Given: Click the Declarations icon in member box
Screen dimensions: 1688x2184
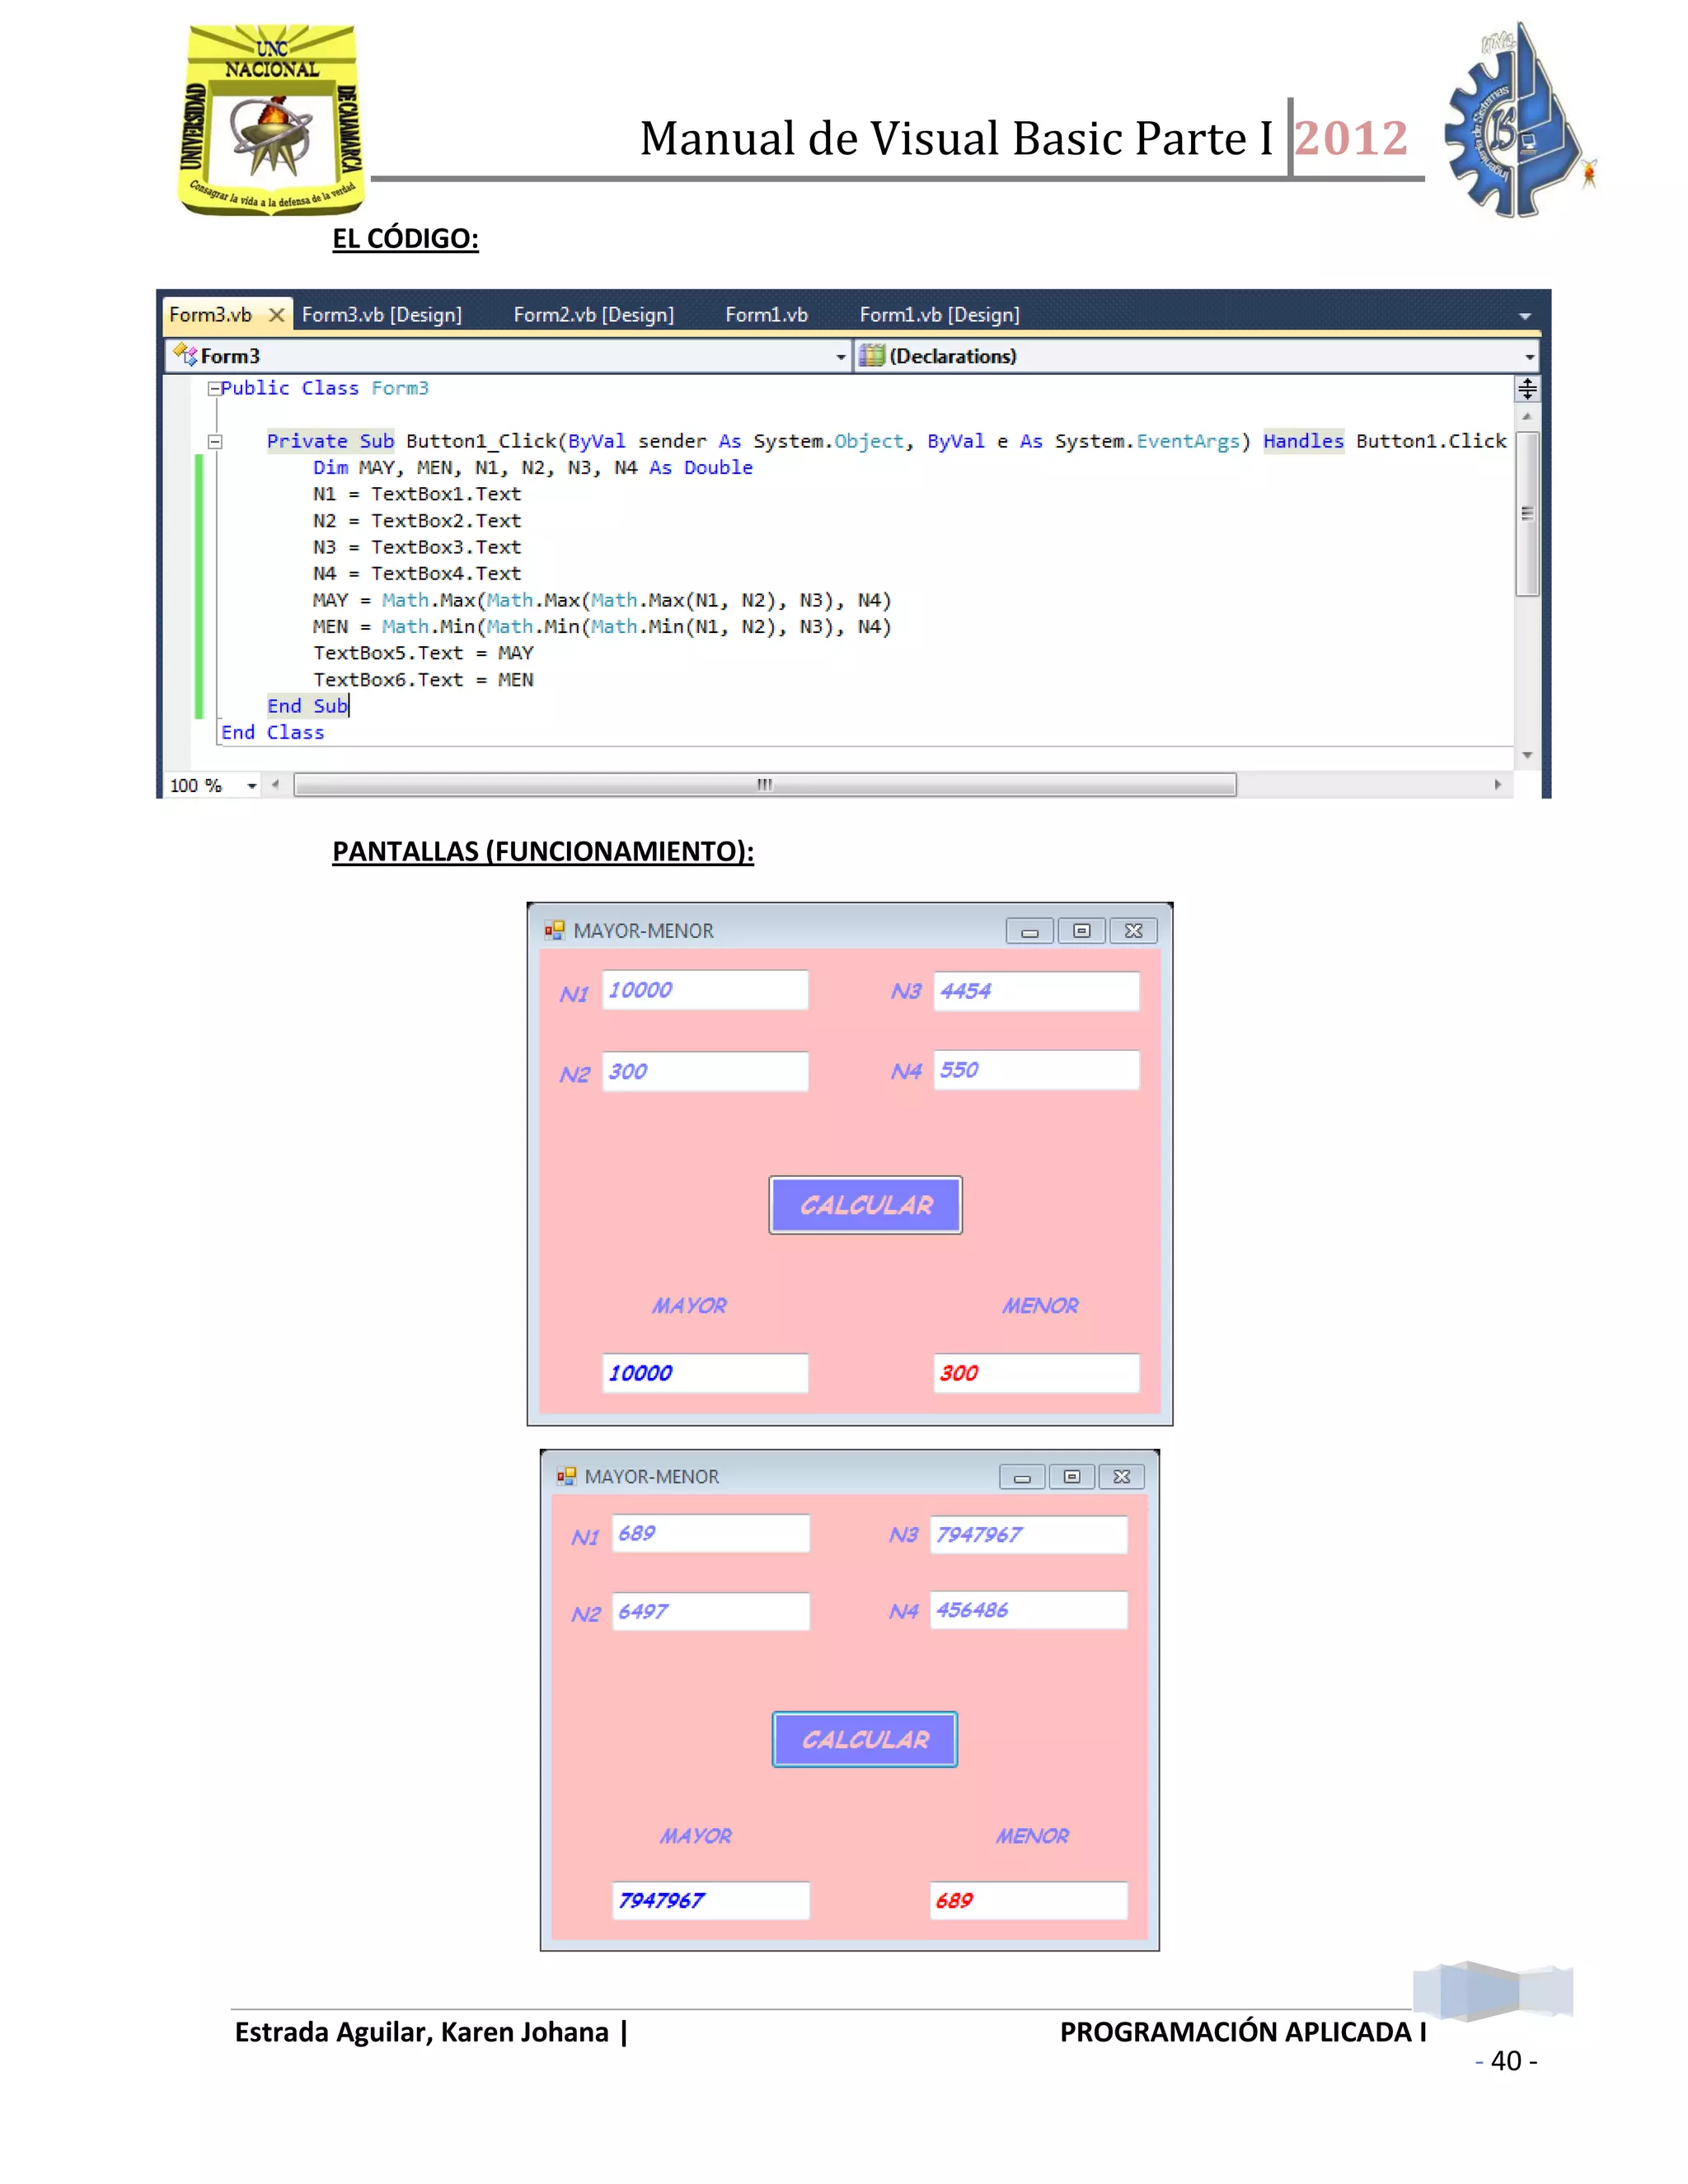Looking at the screenshot, I should (872, 356).
